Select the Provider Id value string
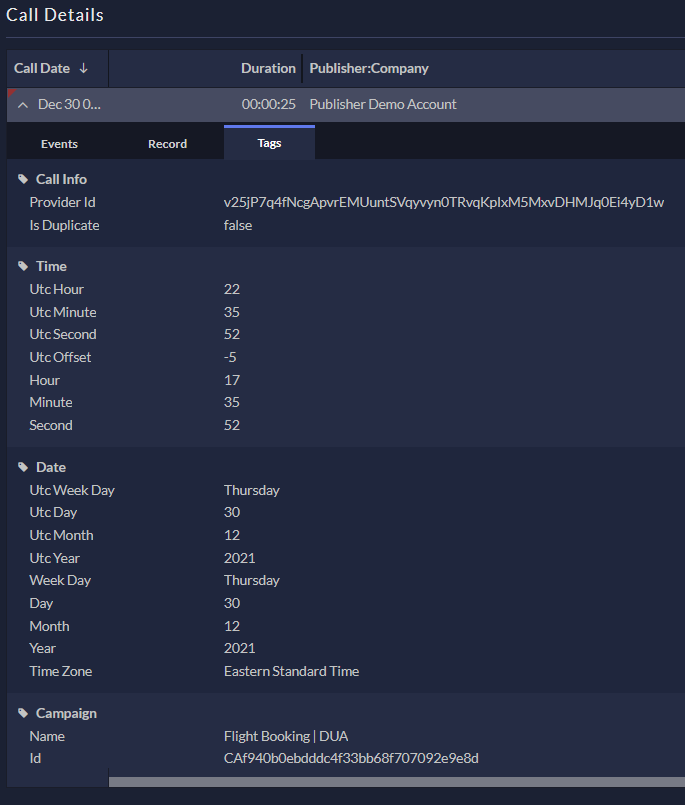The image size is (685, 805). [444, 202]
